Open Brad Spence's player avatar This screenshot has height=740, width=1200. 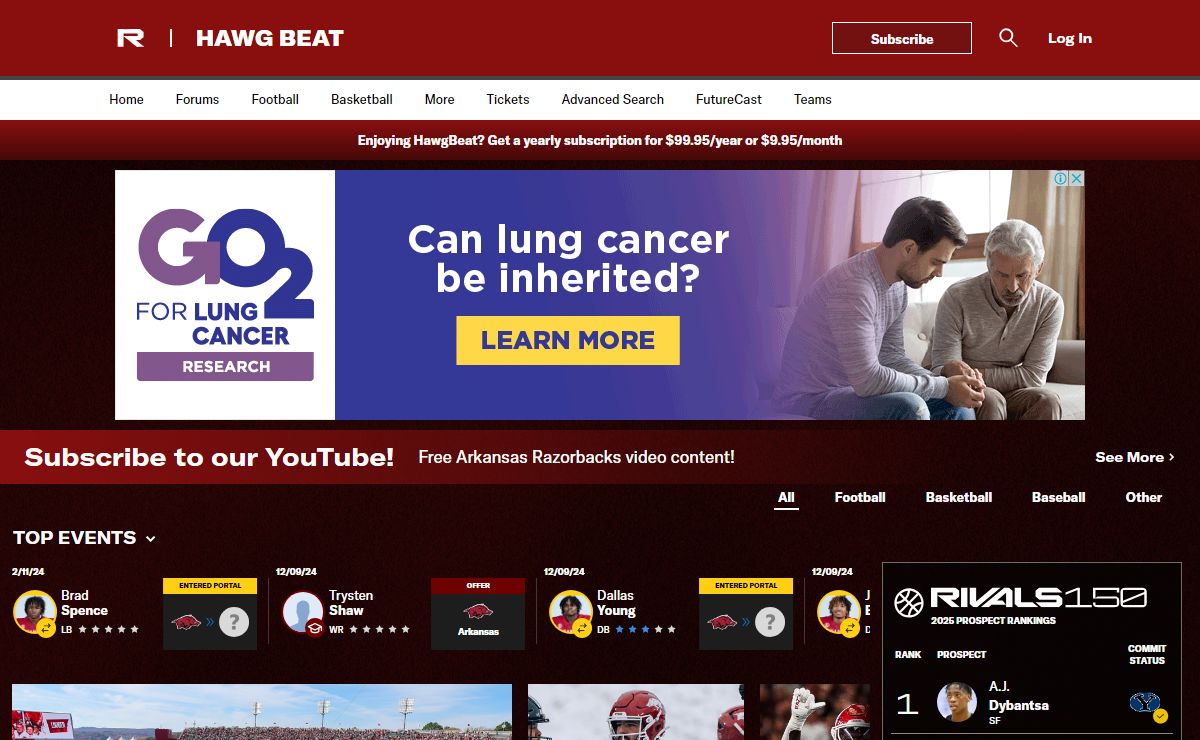(34, 611)
